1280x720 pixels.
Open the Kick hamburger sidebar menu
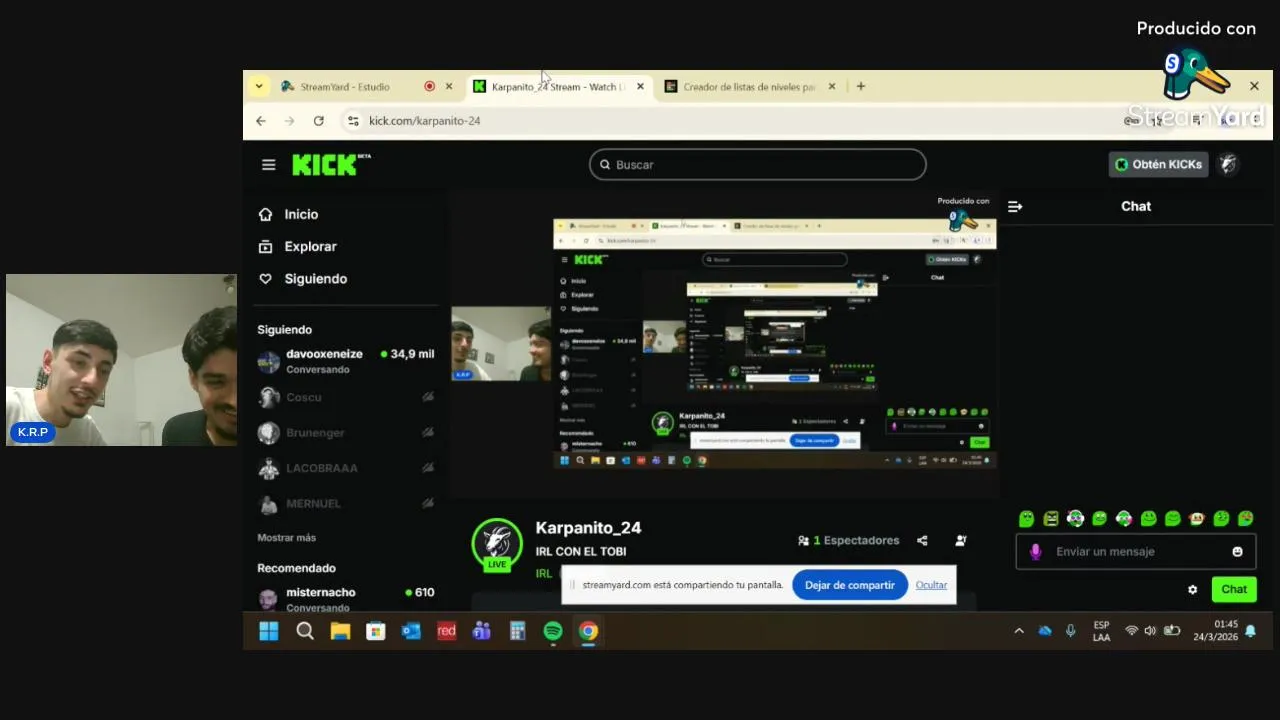(268, 164)
